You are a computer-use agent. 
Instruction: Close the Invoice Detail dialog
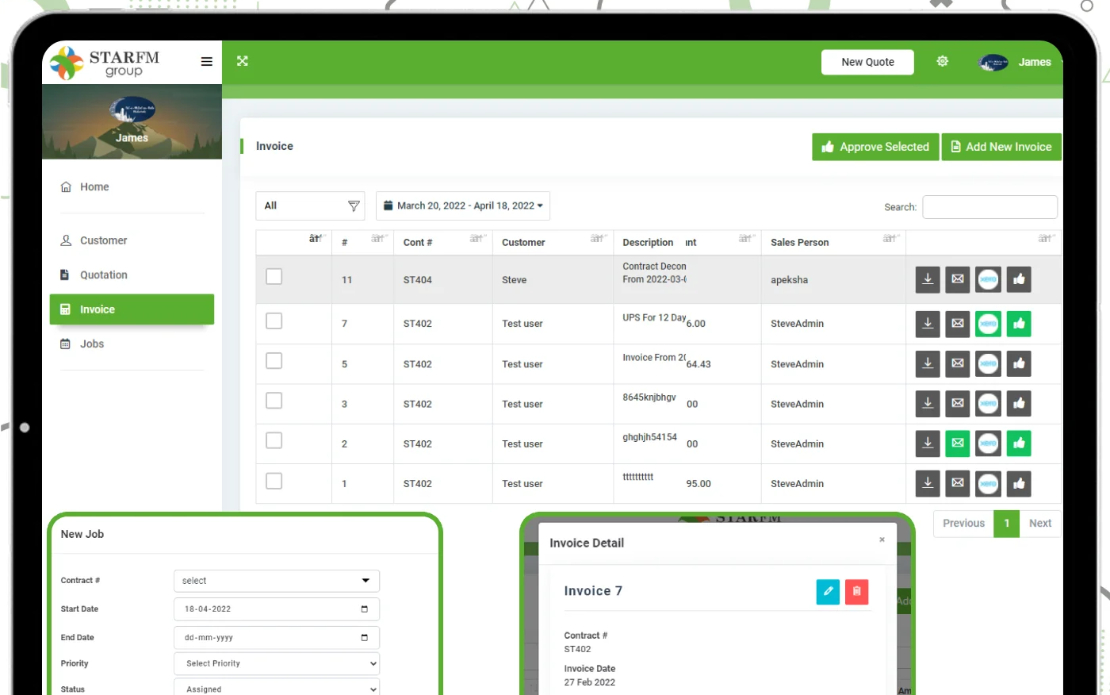pos(882,539)
